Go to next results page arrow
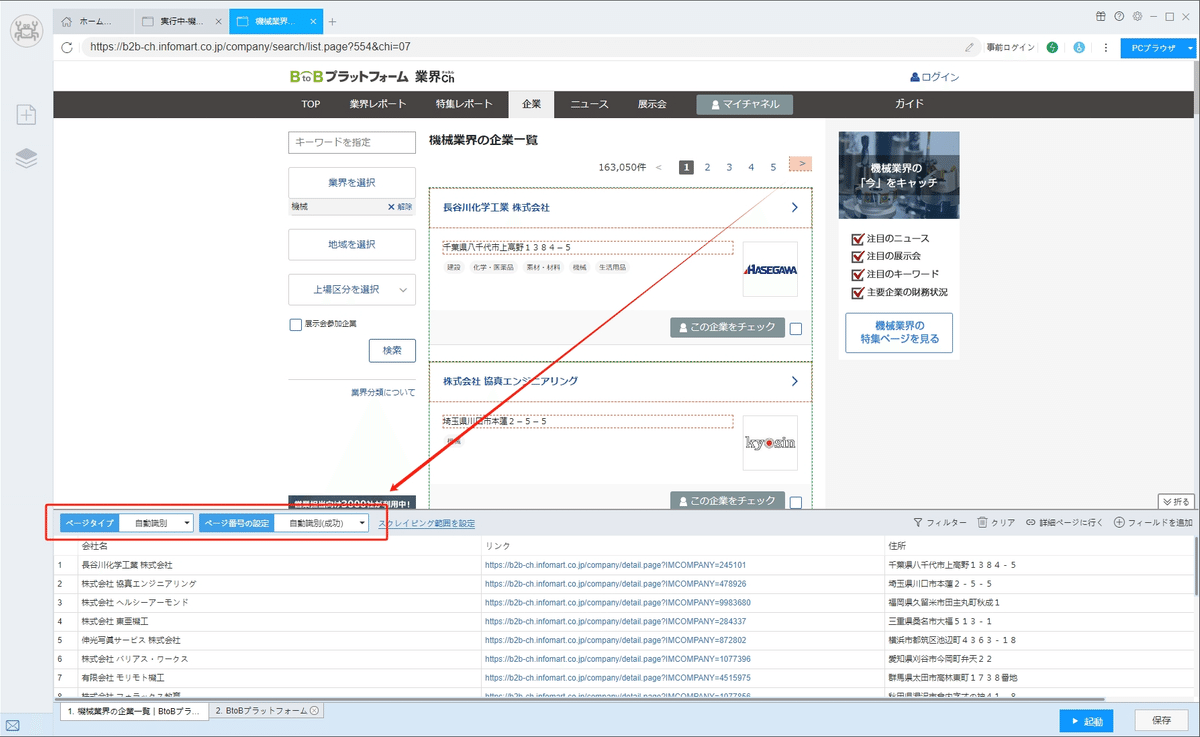1200x737 pixels. pyautogui.click(x=800, y=164)
